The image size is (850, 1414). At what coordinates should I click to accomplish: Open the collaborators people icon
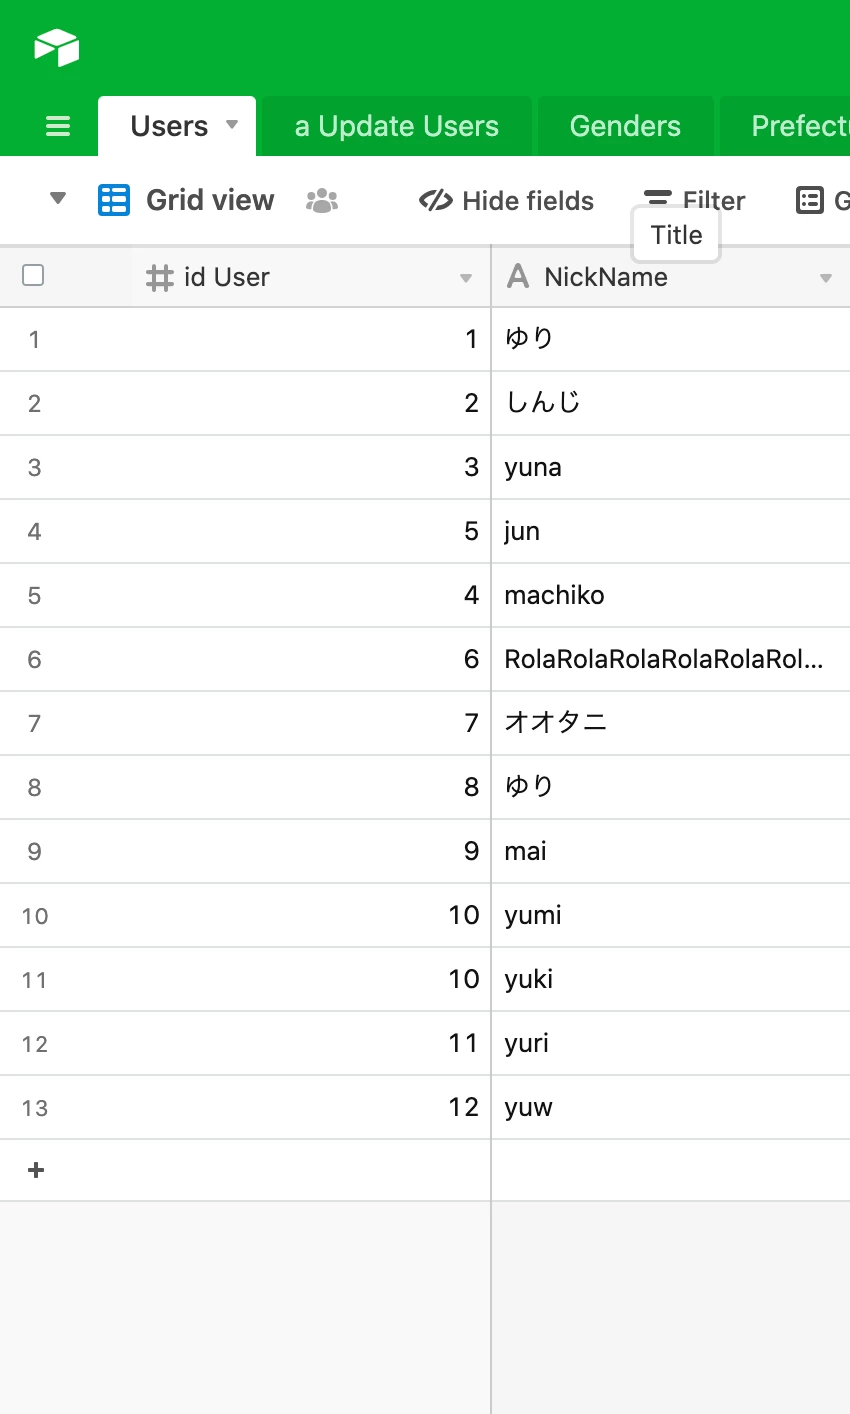coord(322,201)
